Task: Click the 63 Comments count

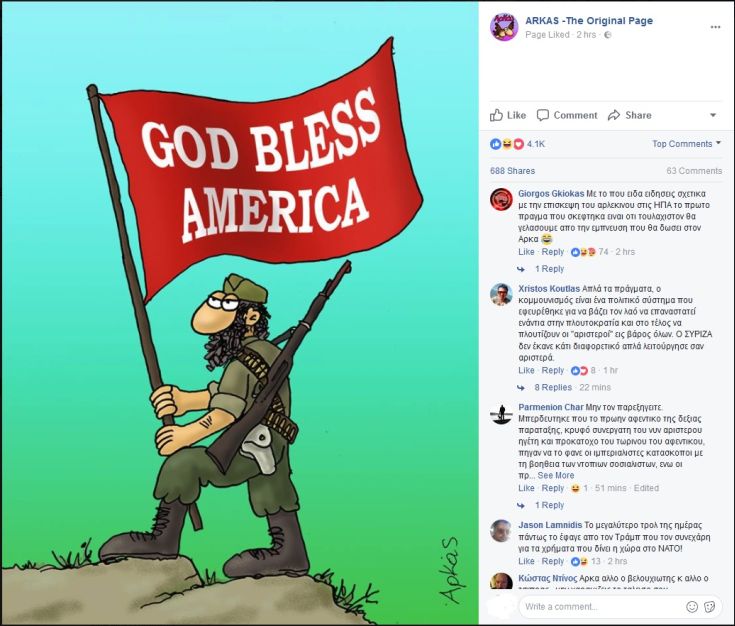Action: coord(694,171)
